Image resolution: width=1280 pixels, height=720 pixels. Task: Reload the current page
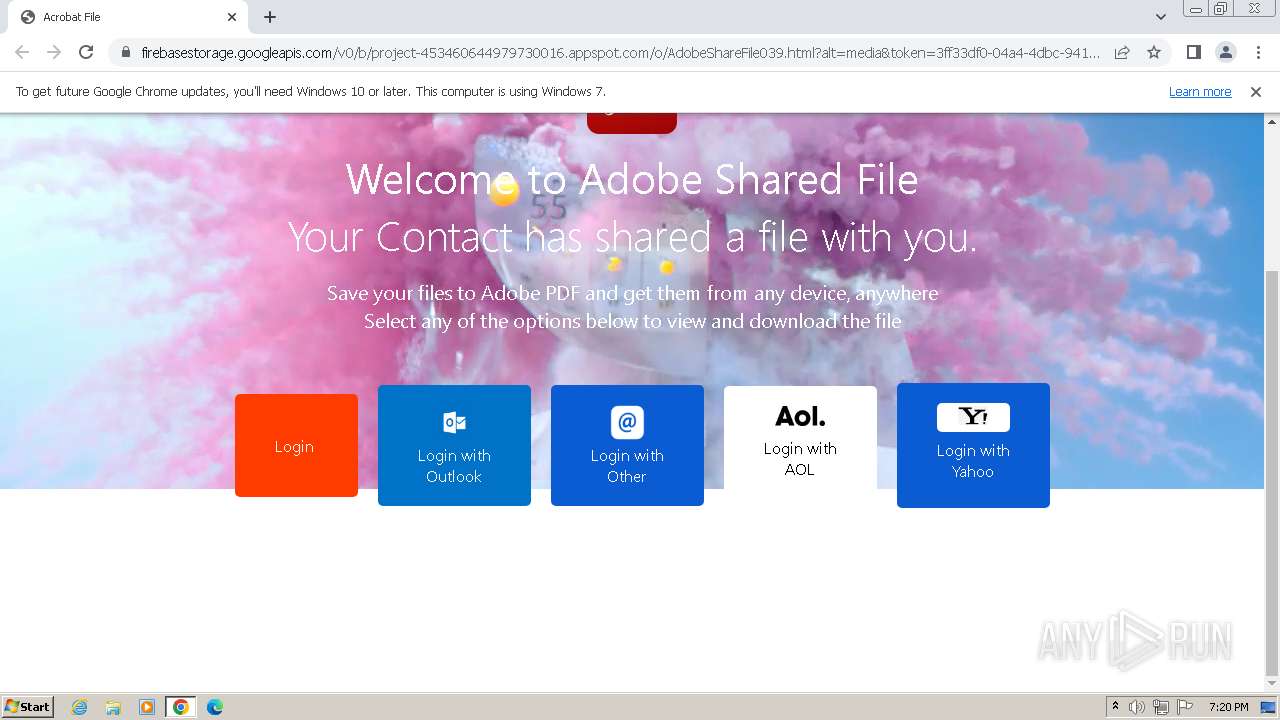click(x=86, y=52)
